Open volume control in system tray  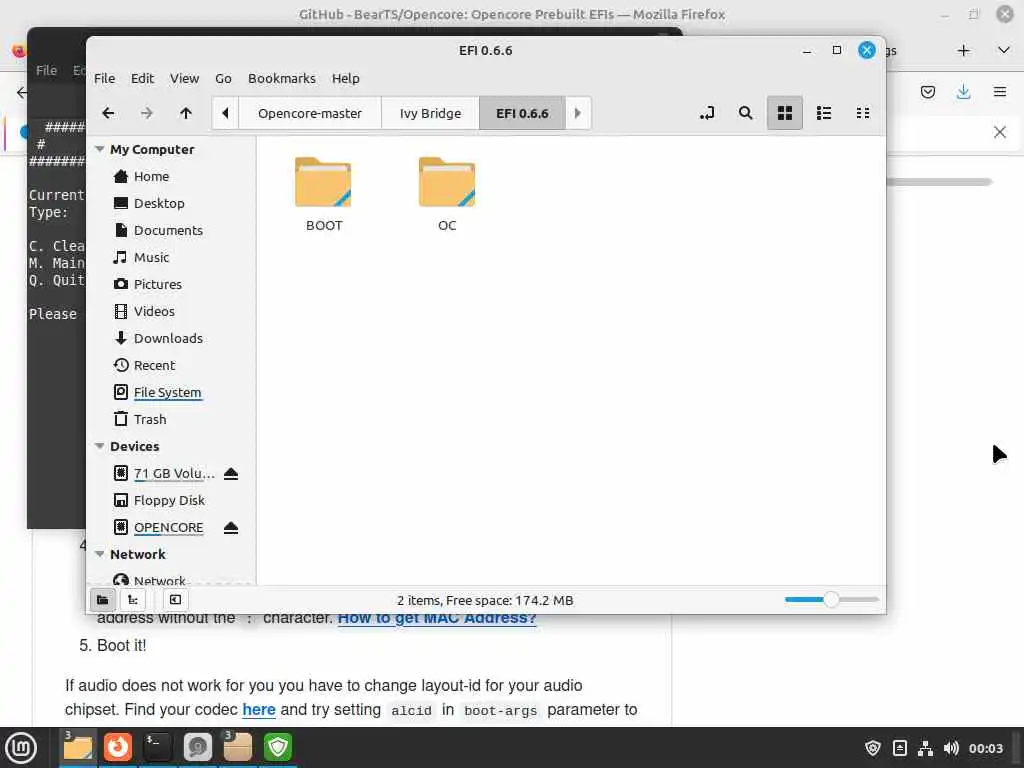(951, 748)
